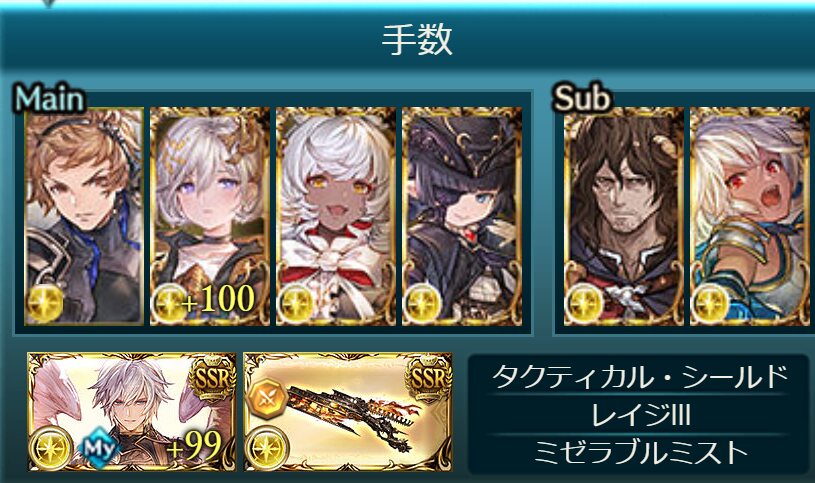Select the タクティカル・シールド skill
815x483 pixels.
click(x=640, y=377)
